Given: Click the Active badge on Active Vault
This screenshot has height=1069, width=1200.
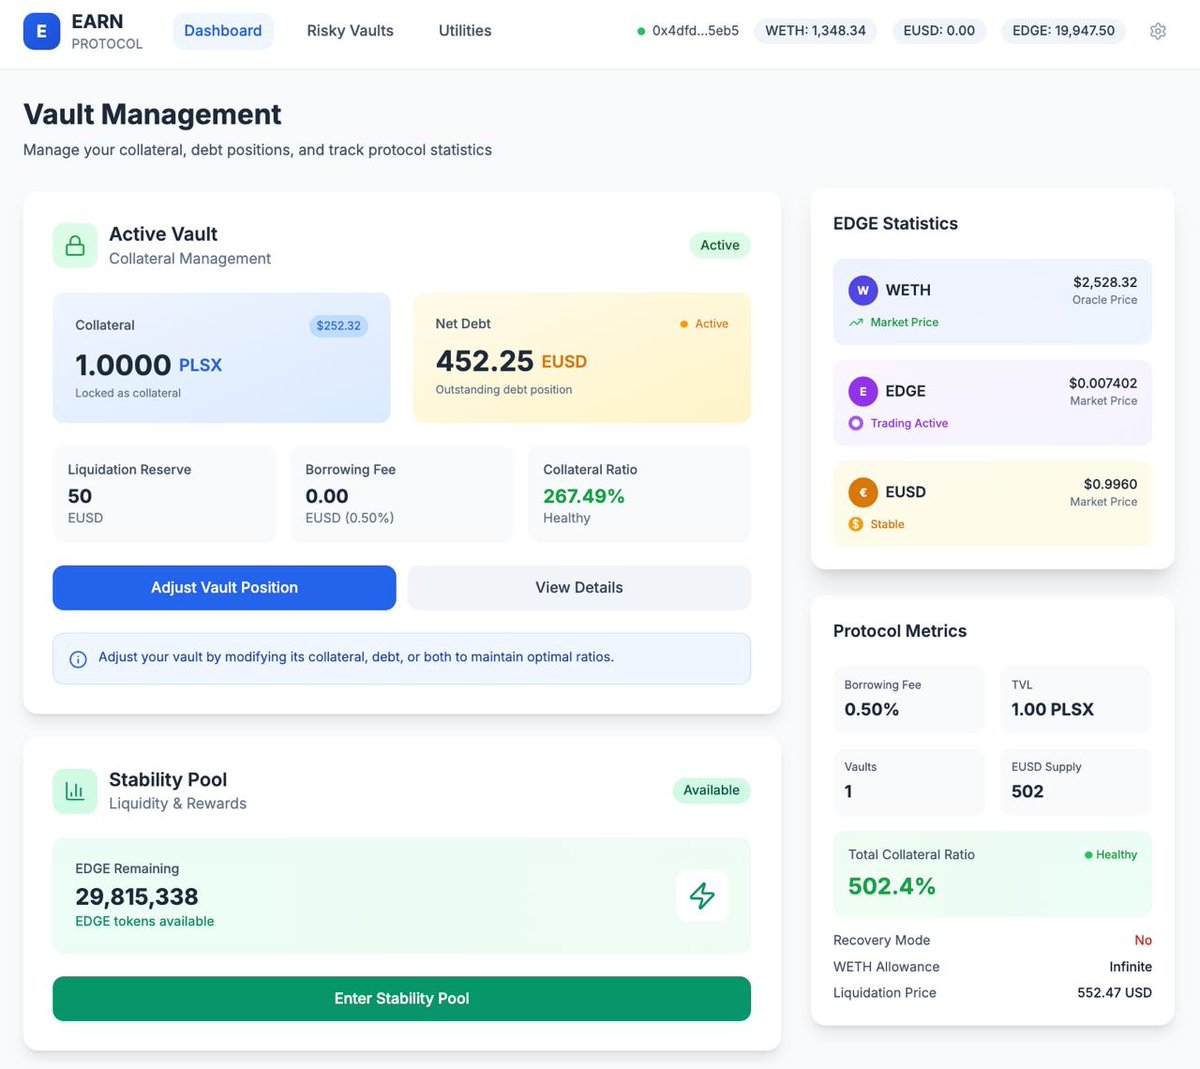Looking at the screenshot, I should [x=720, y=245].
